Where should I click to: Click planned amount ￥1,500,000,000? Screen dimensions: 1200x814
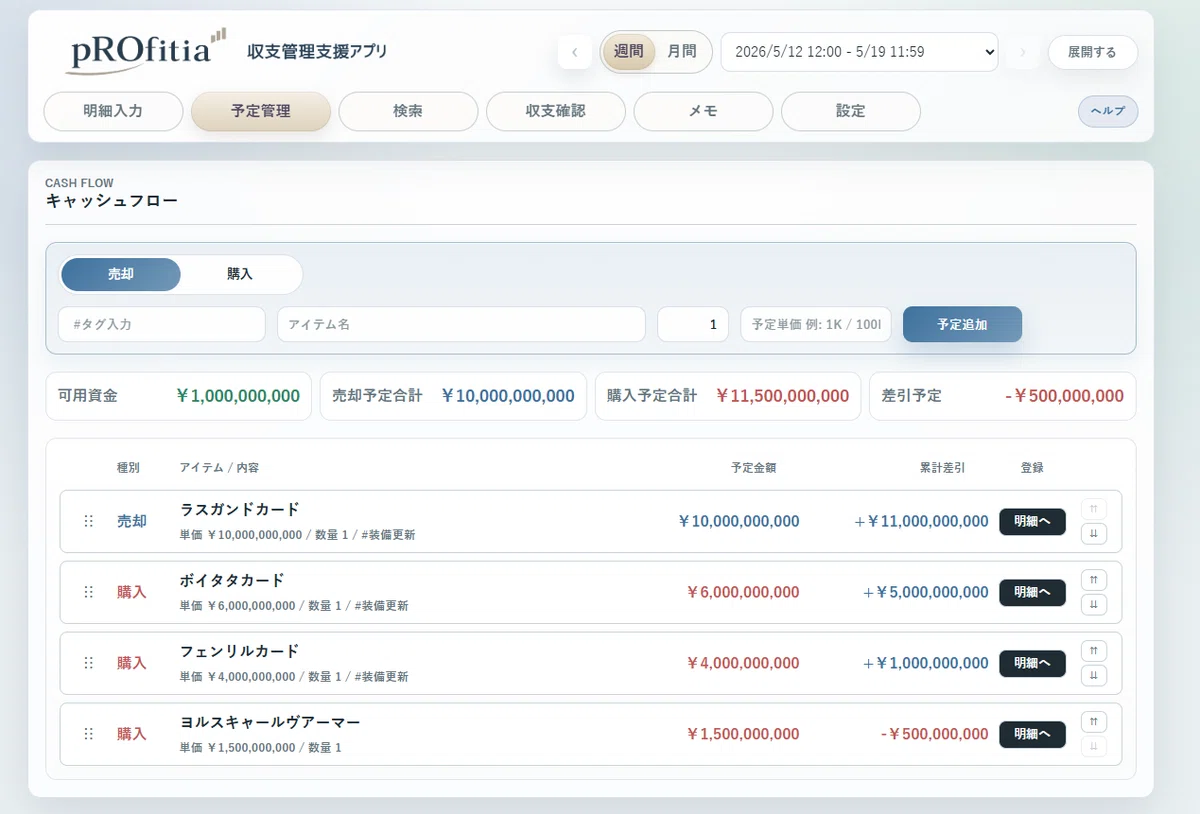[743, 734]
